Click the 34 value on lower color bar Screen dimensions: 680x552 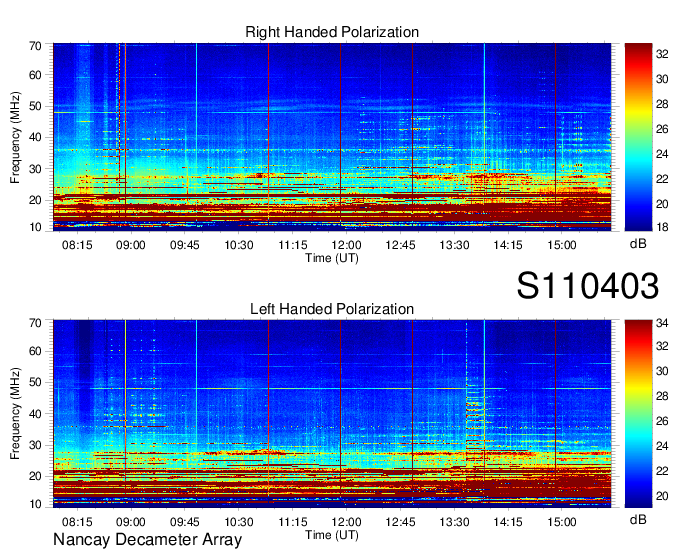662,323
